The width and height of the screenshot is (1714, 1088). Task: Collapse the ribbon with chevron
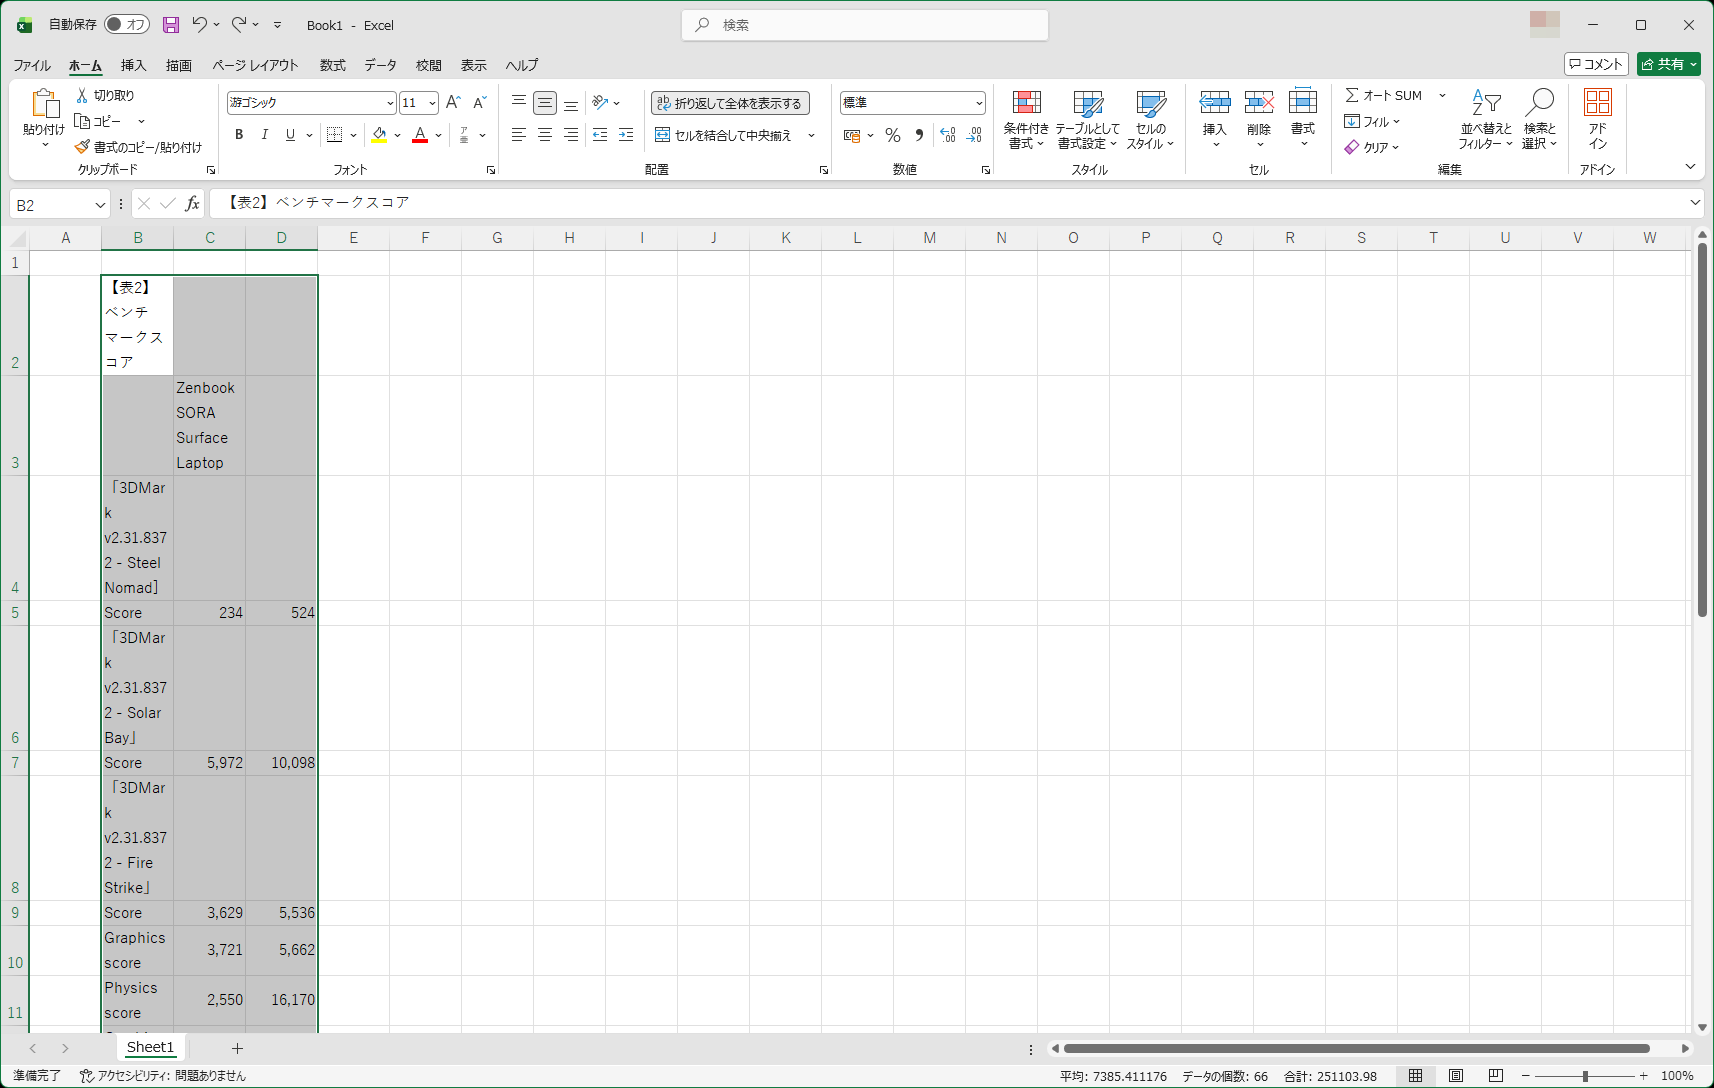(1690, 167)
